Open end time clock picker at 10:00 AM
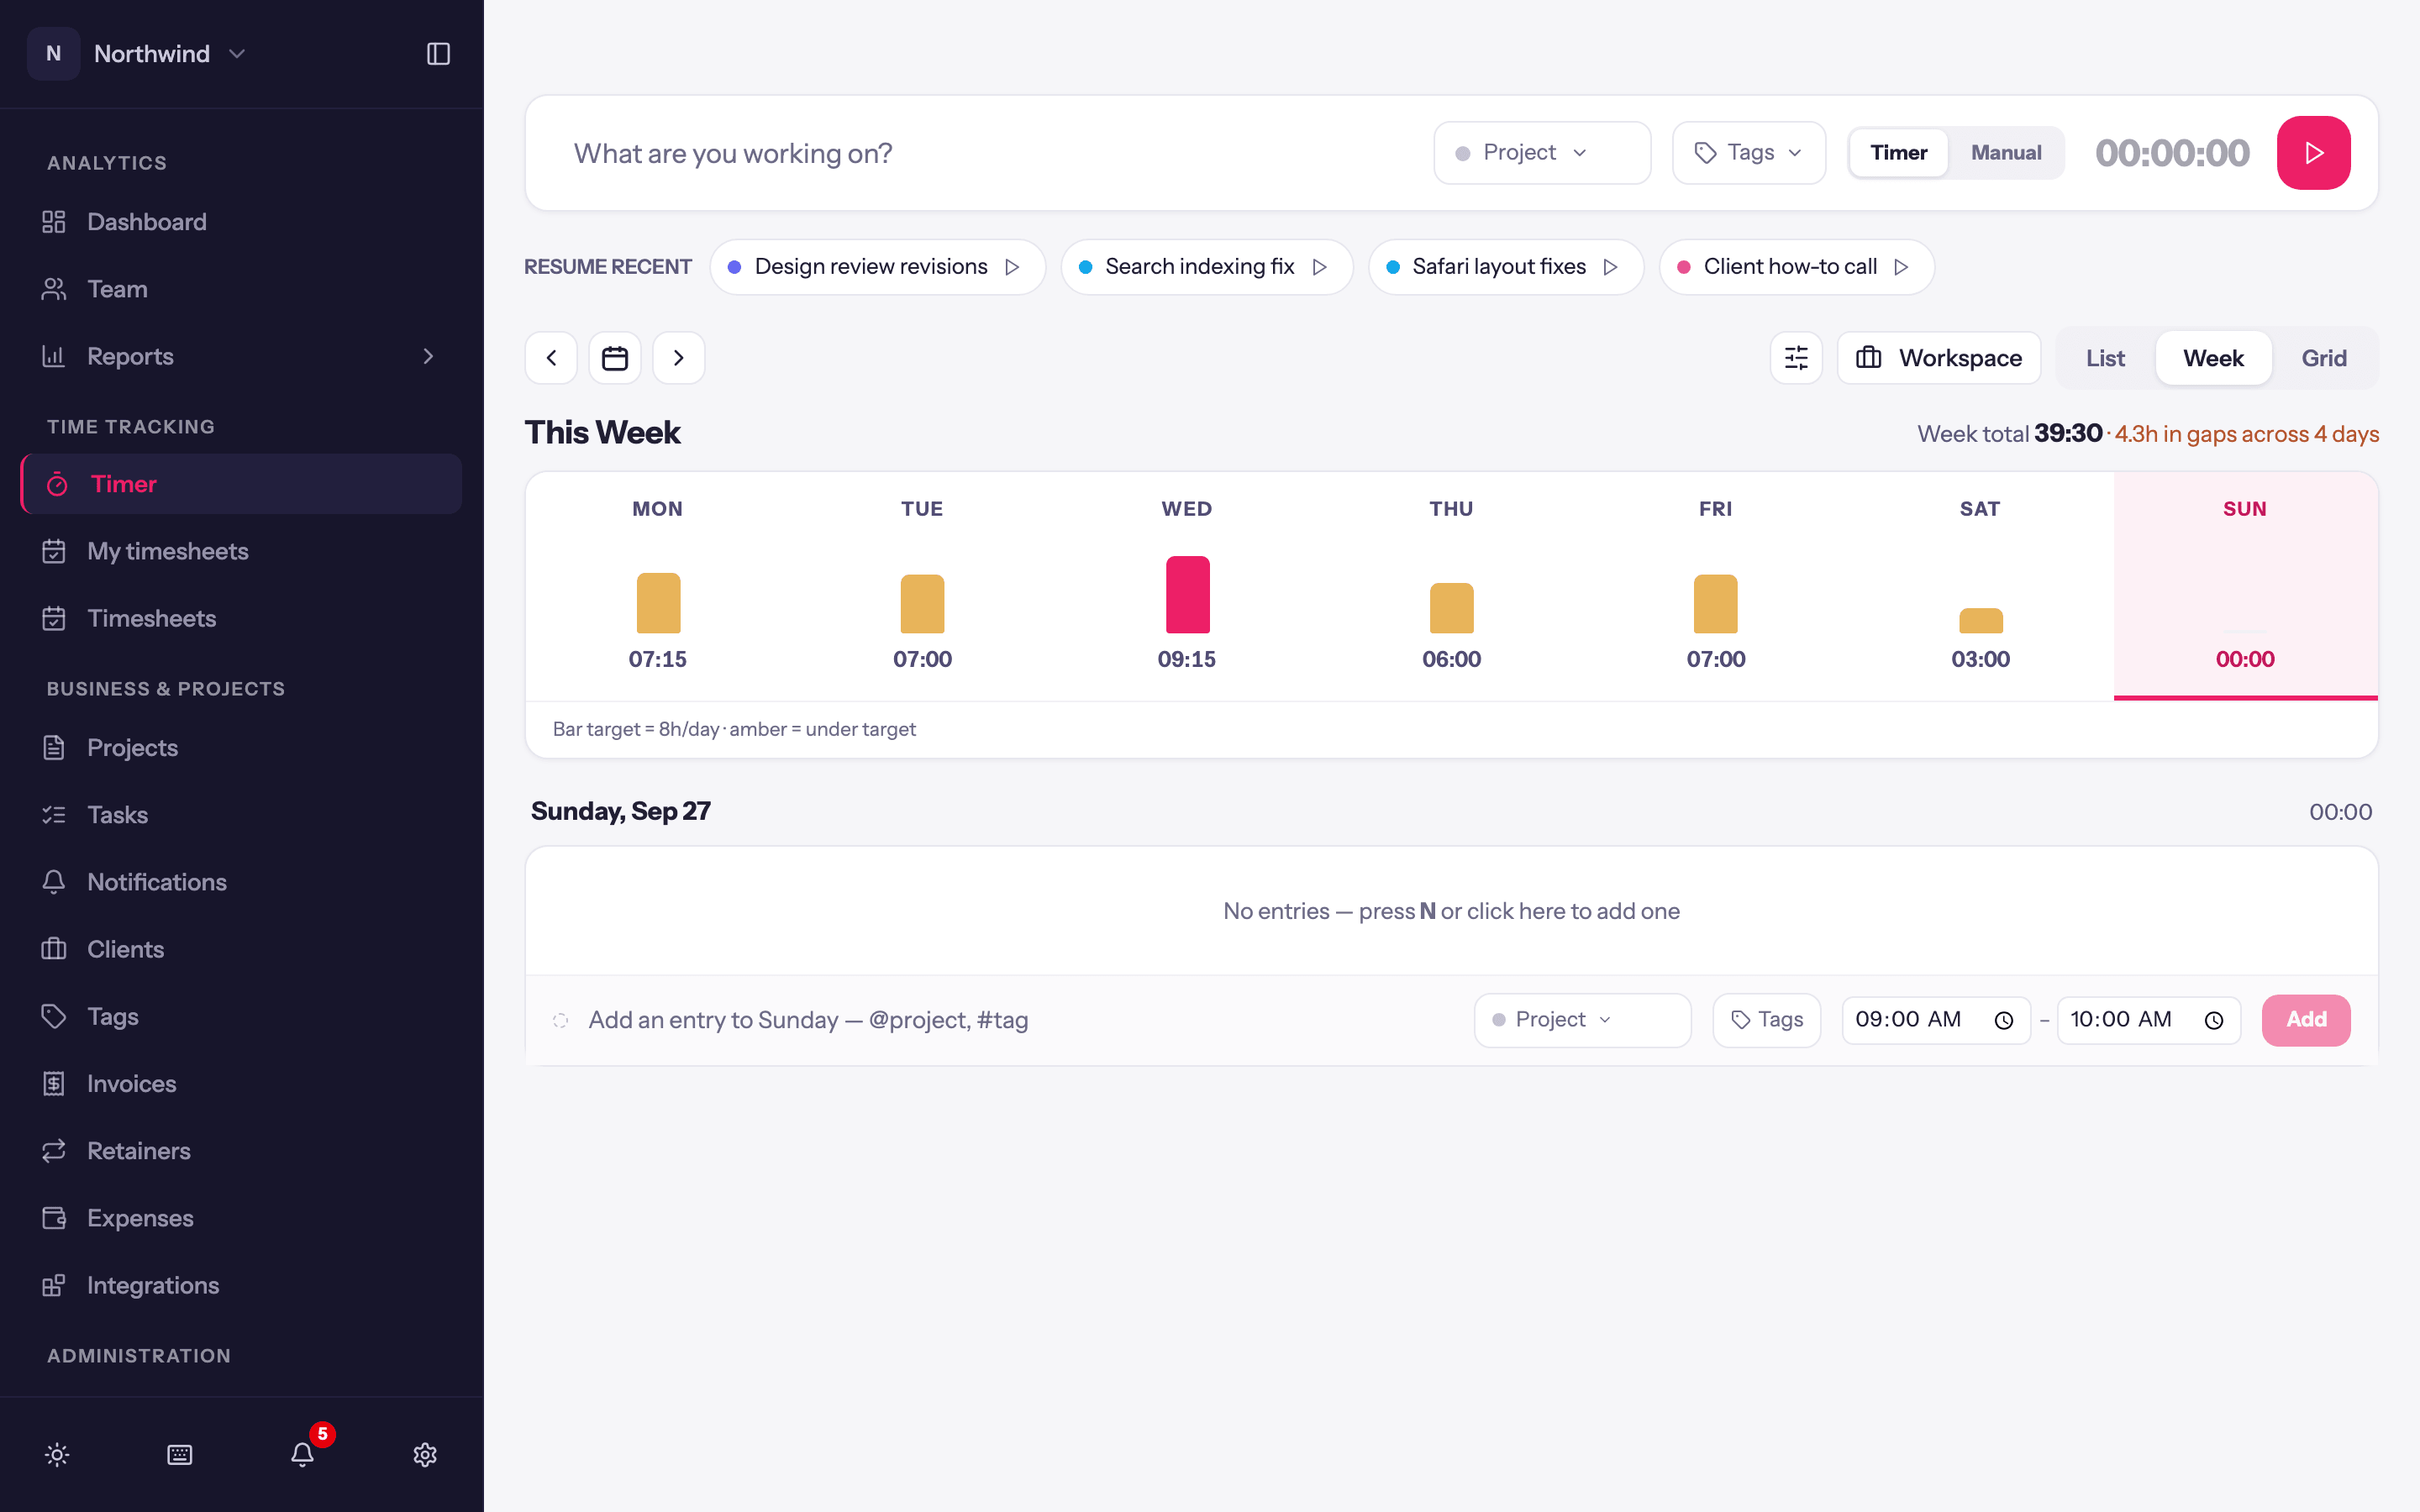Screen dimensions: 2420x1512 2214,1020
